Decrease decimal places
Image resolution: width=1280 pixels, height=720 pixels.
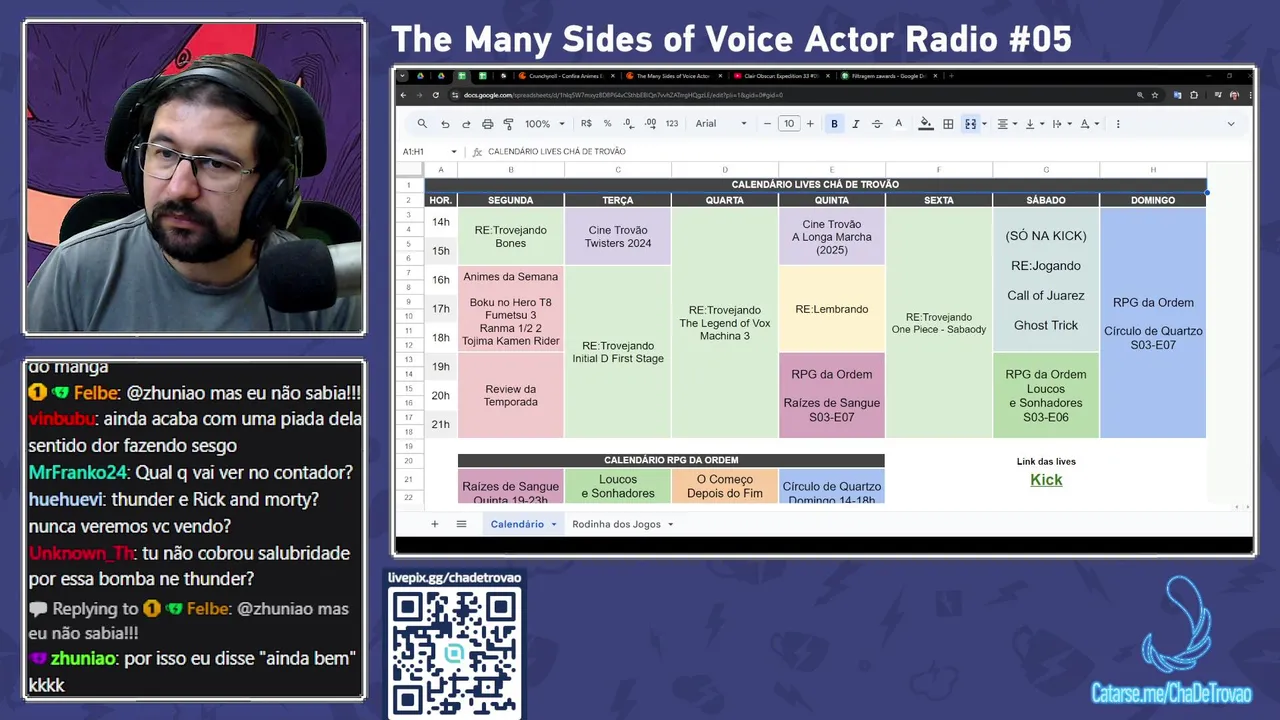[x=628, y=124]
